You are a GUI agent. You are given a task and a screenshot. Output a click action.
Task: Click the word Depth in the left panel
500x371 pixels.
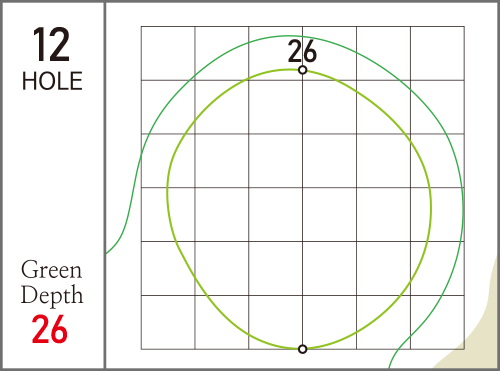click(x=52, y=295)
